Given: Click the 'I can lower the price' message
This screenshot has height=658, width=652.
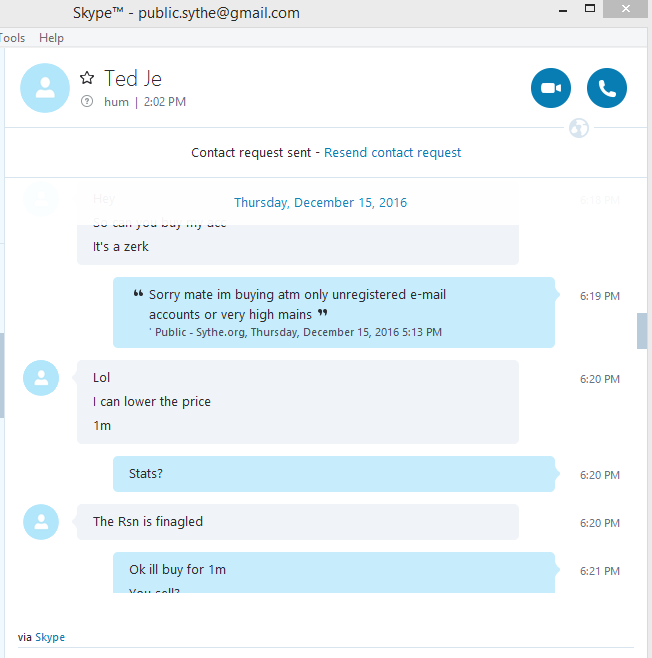Looking at the screenshot, I should coord(152,402).
